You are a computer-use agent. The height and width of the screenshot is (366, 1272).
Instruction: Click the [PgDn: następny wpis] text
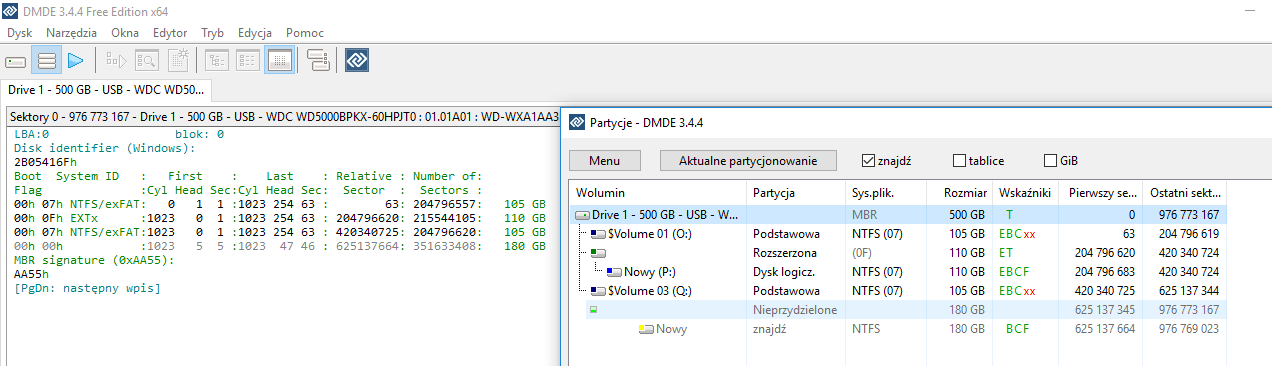pos(88,288)
